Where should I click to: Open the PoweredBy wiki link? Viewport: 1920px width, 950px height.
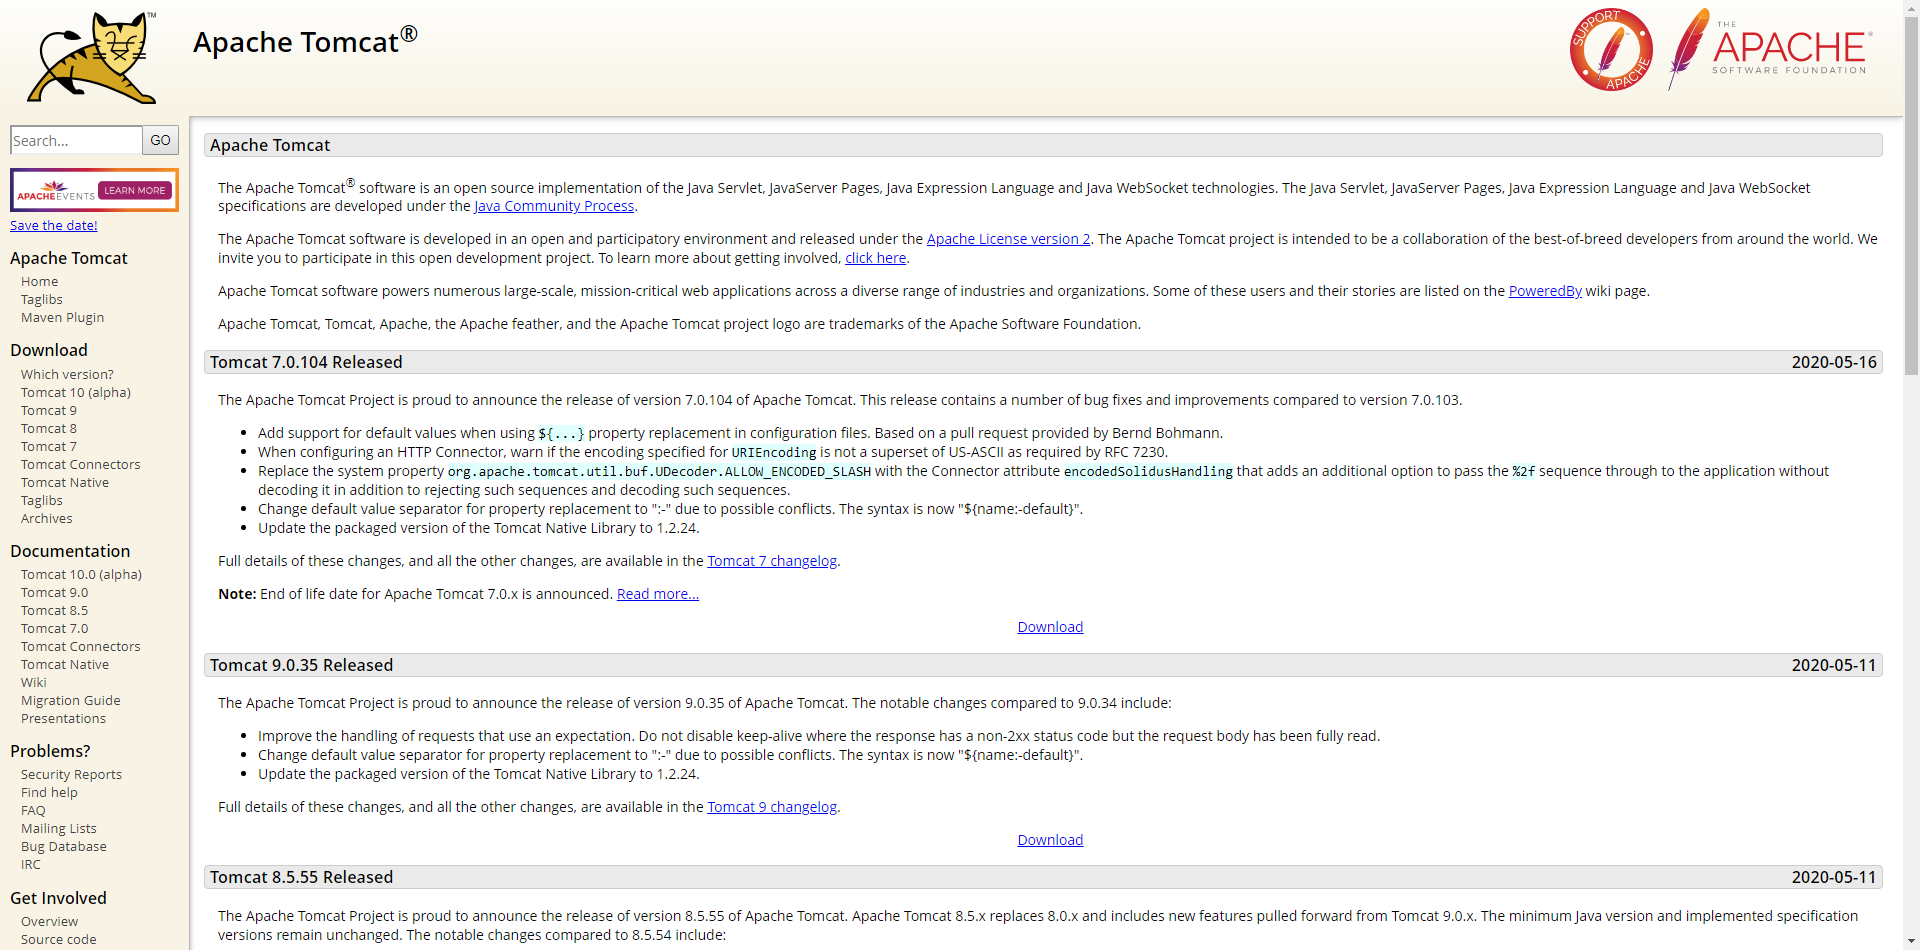[1544, 292]
